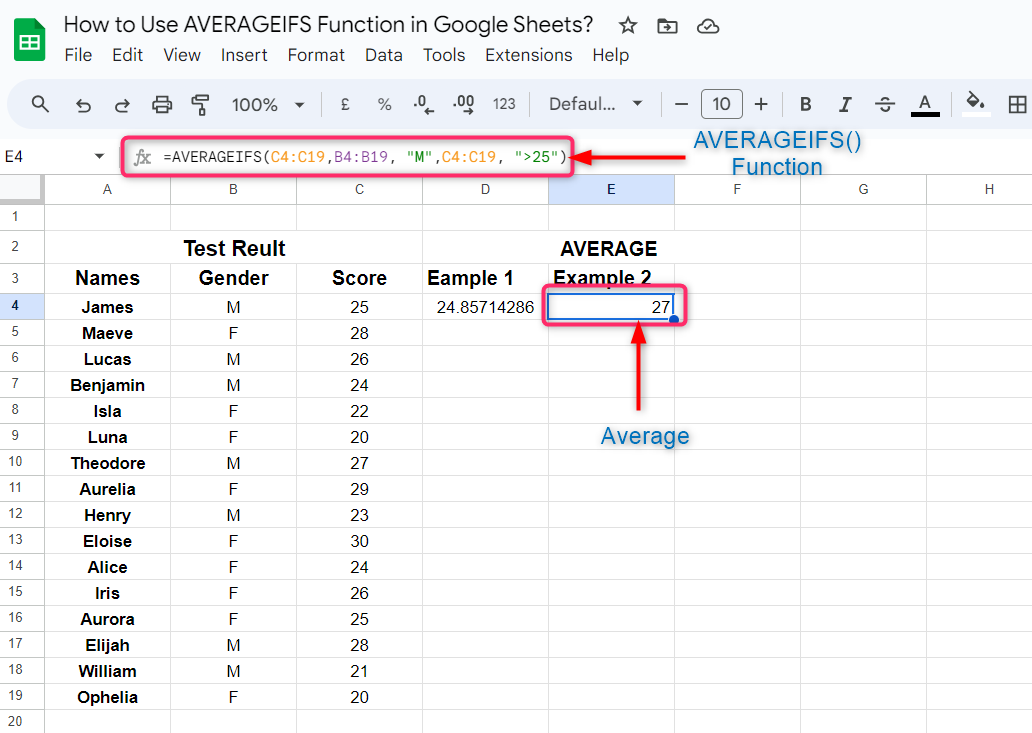Viewport: 1032px width, 733px height.
Task: Select William's gender cell
Action: coord(234,671)
